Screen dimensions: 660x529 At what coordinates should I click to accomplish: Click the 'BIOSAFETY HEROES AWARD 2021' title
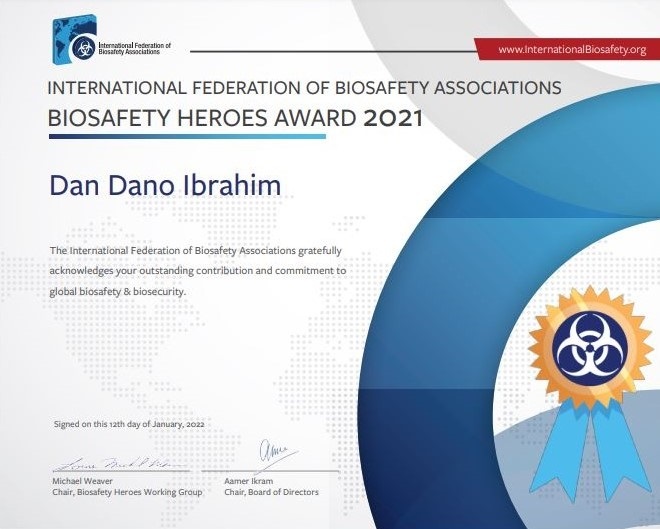[x=235, y=118]
